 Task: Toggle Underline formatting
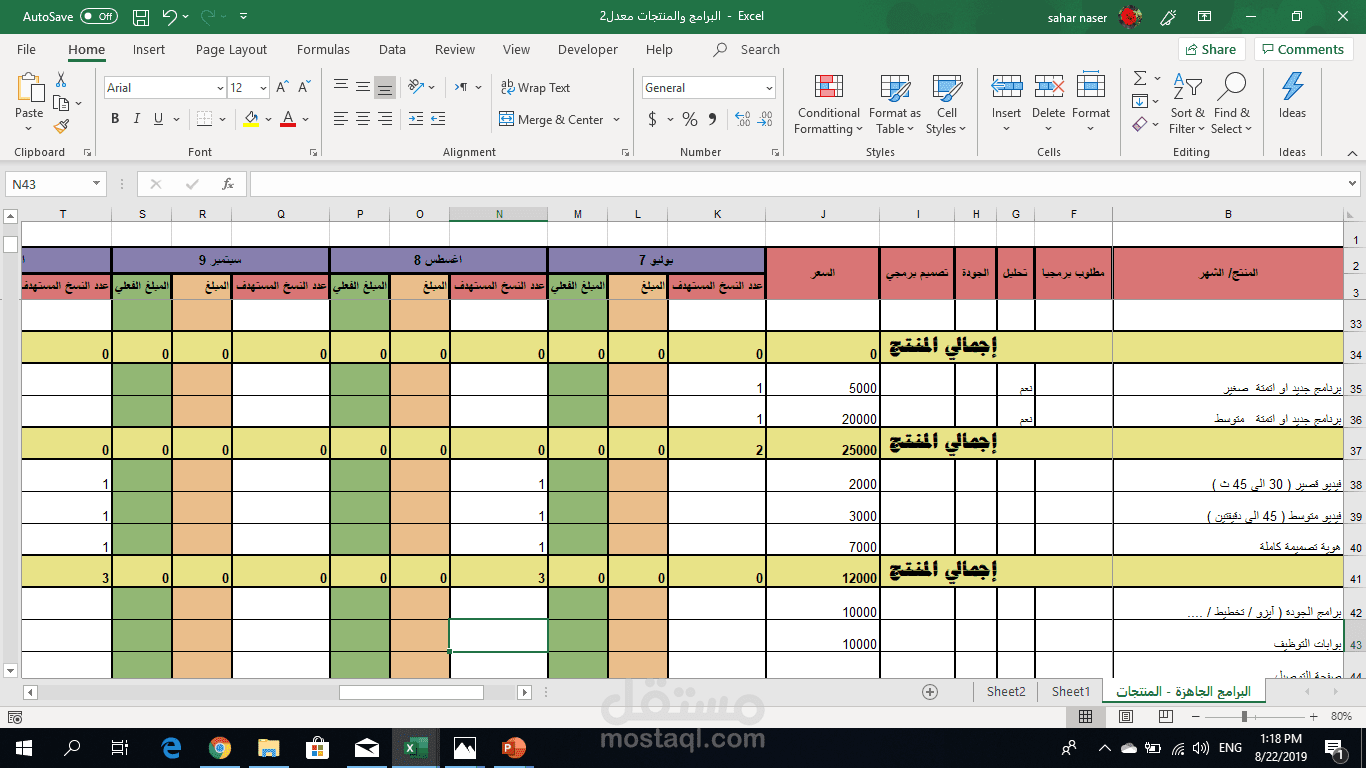(x=159, y=119)
